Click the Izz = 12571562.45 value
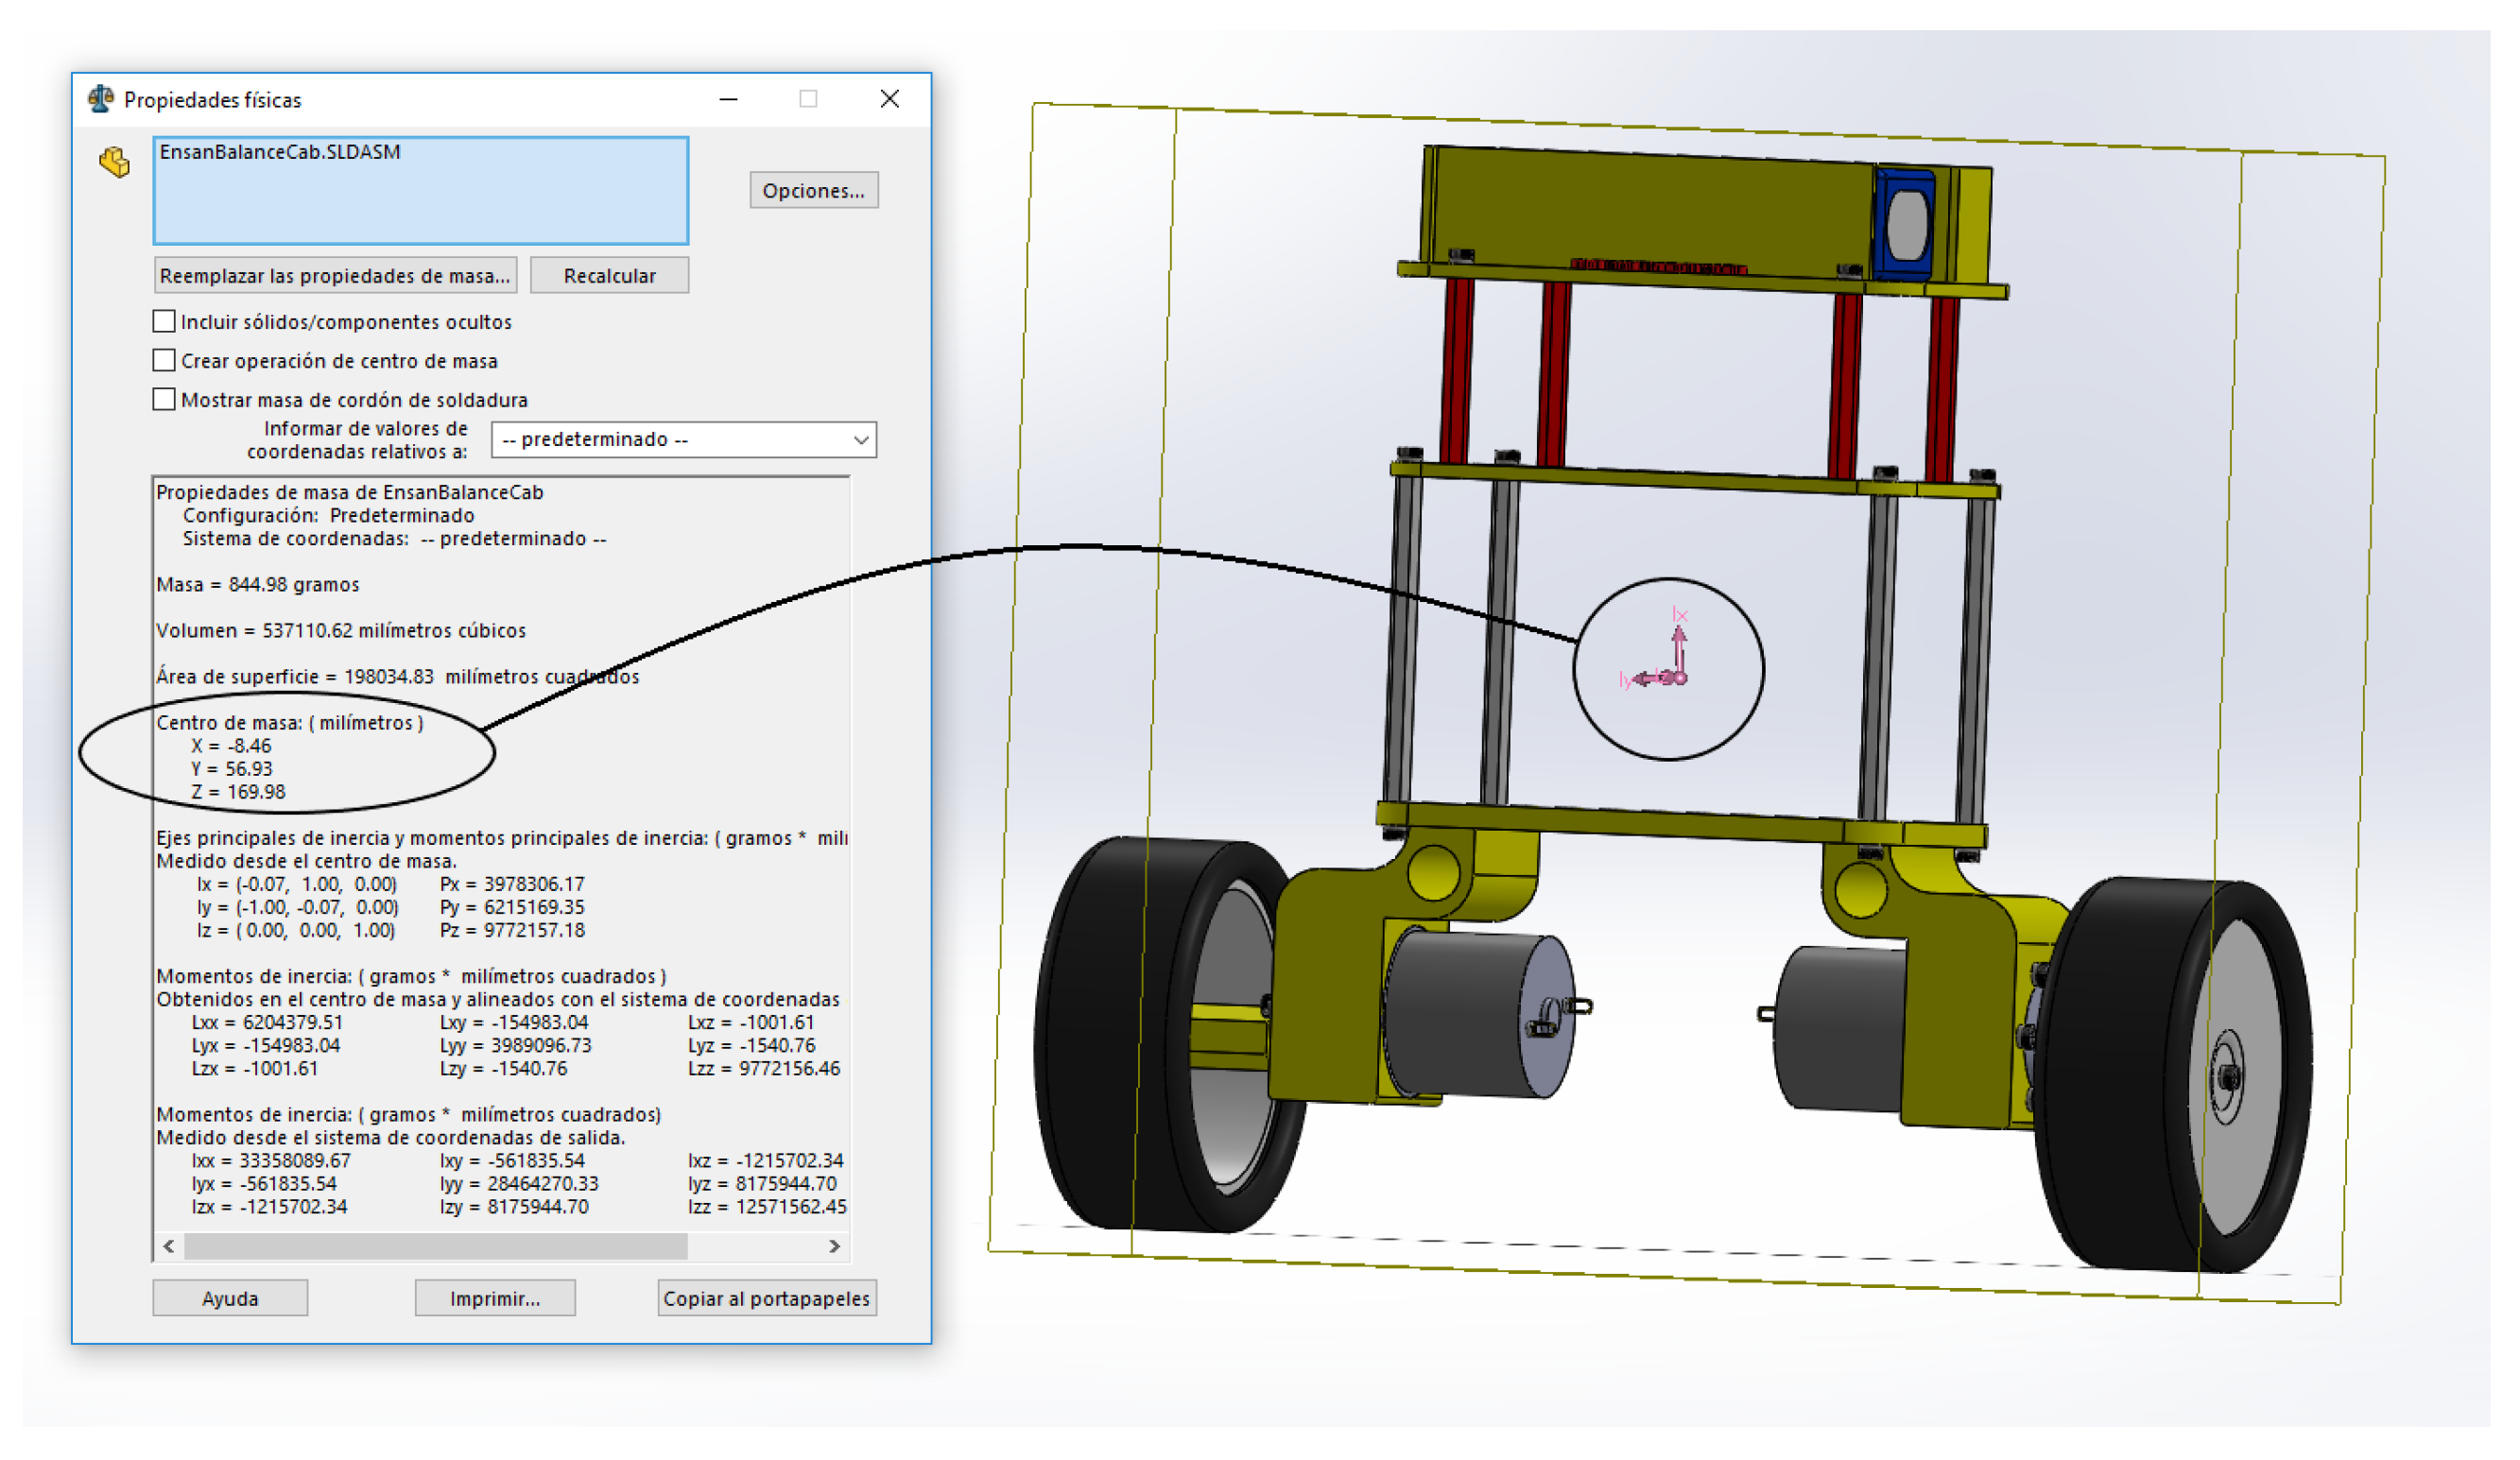Viewport: 2520px width, 1460px height. point(767,1206)
